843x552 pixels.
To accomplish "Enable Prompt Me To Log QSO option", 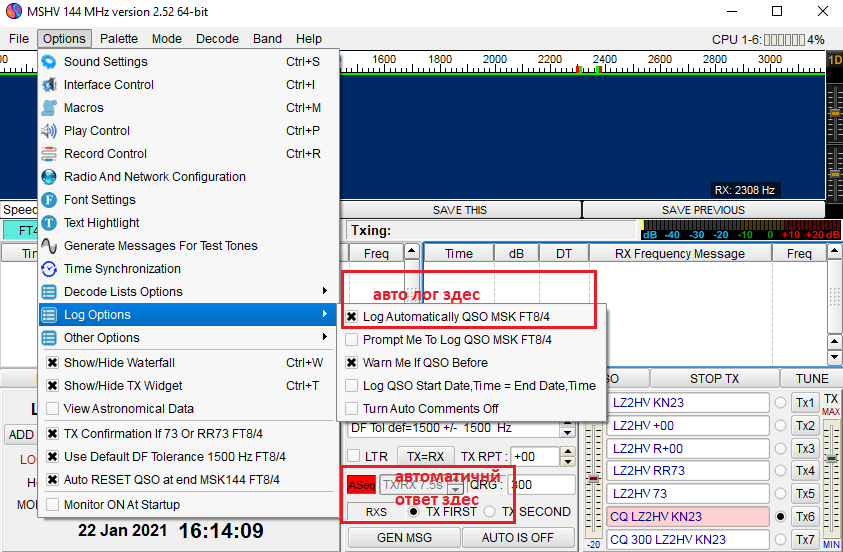I will 352,340.
